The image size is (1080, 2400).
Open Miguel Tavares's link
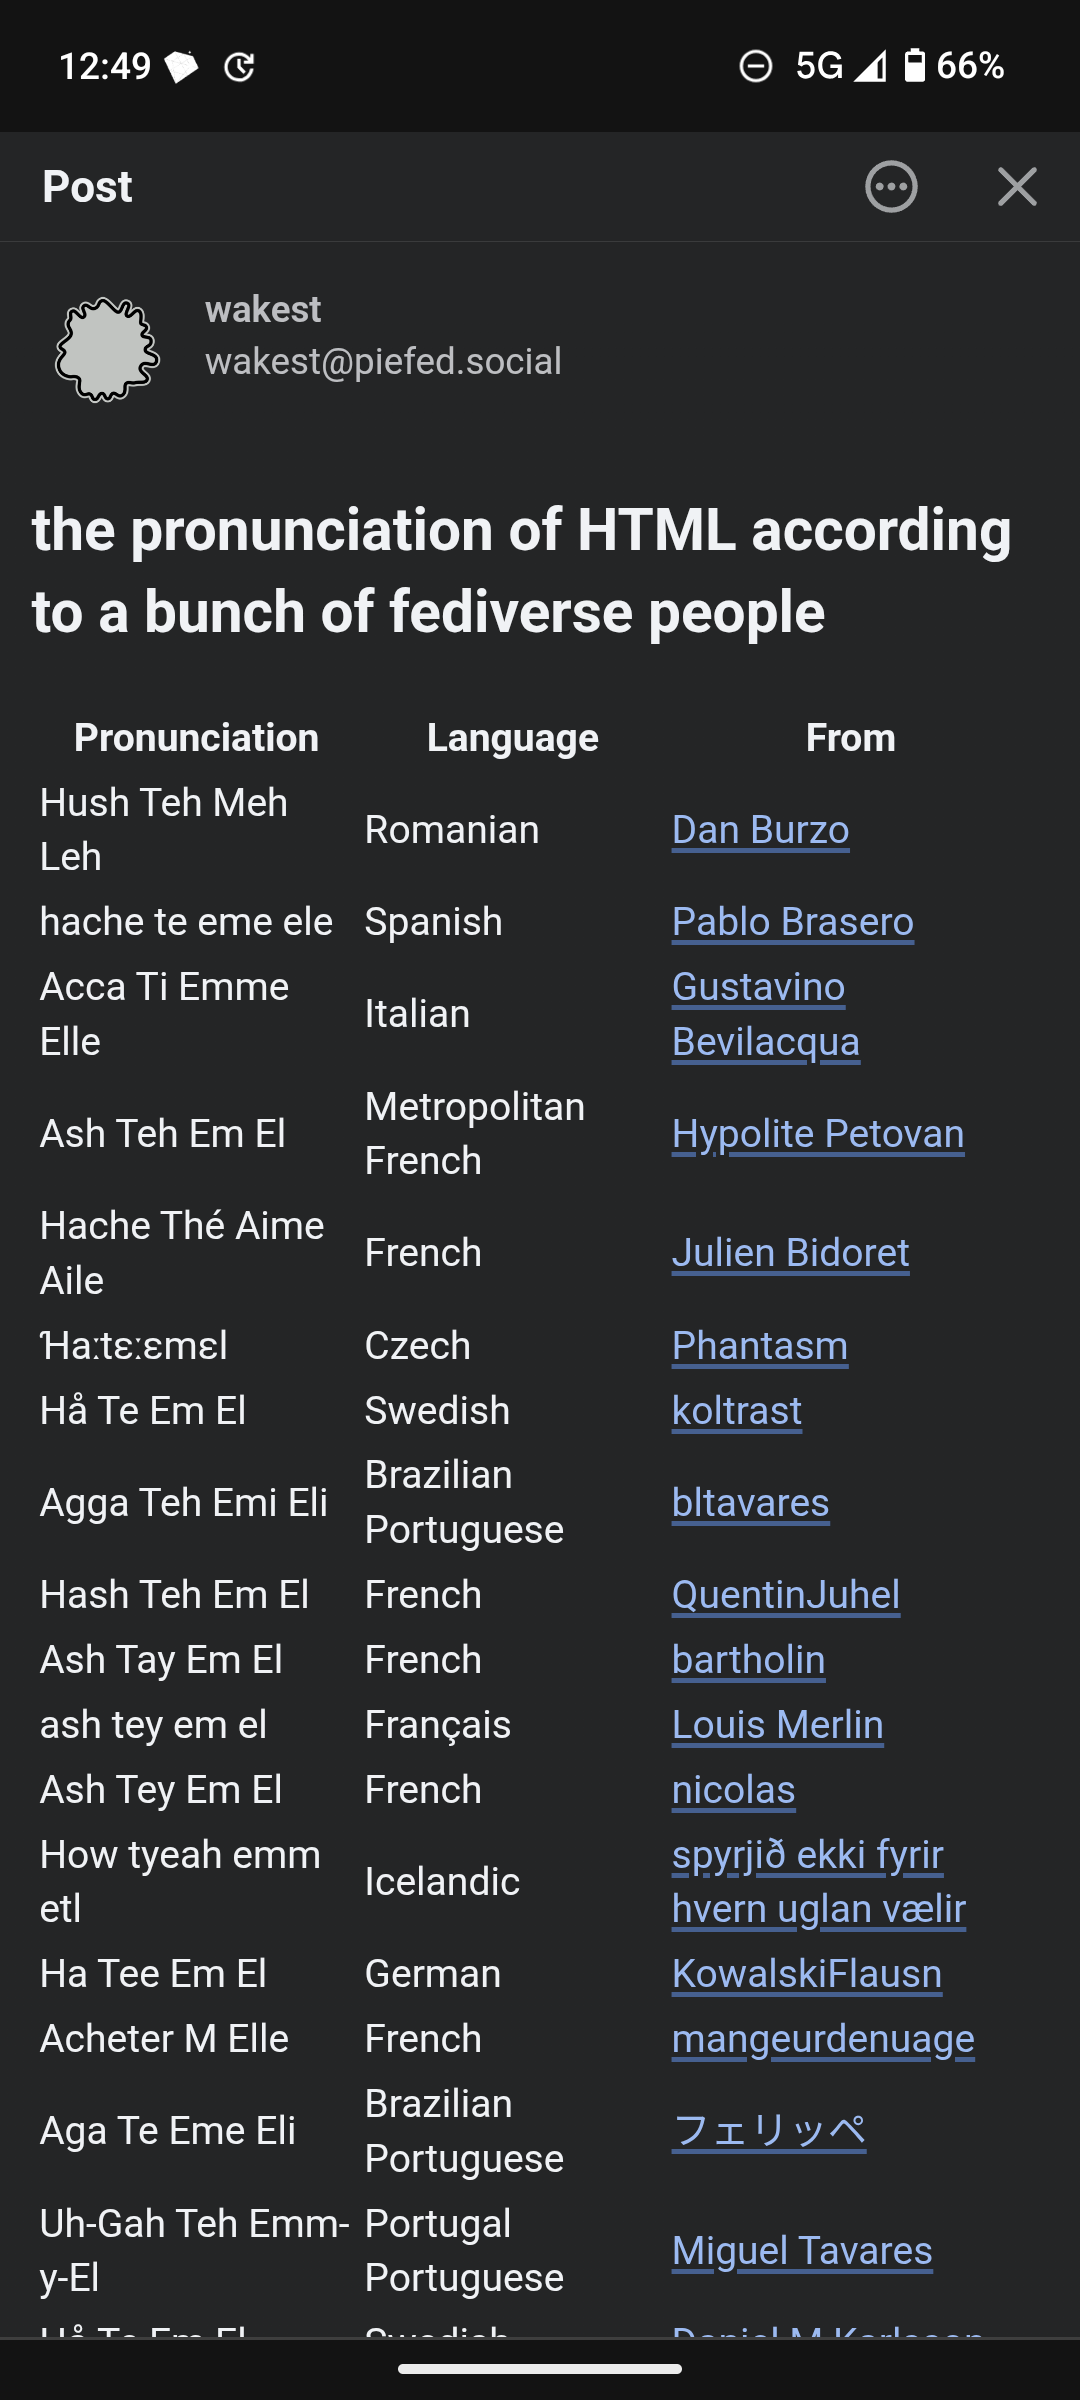tap(802, 2251)
